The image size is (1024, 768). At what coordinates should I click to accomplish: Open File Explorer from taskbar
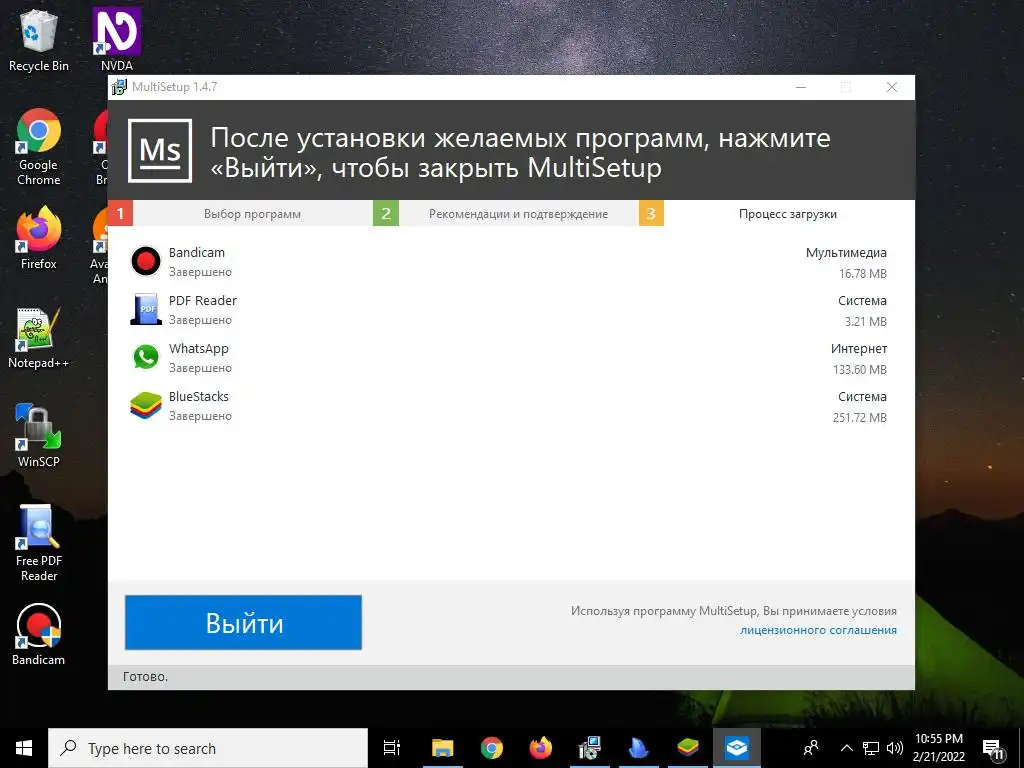click(x=442, y=748)
